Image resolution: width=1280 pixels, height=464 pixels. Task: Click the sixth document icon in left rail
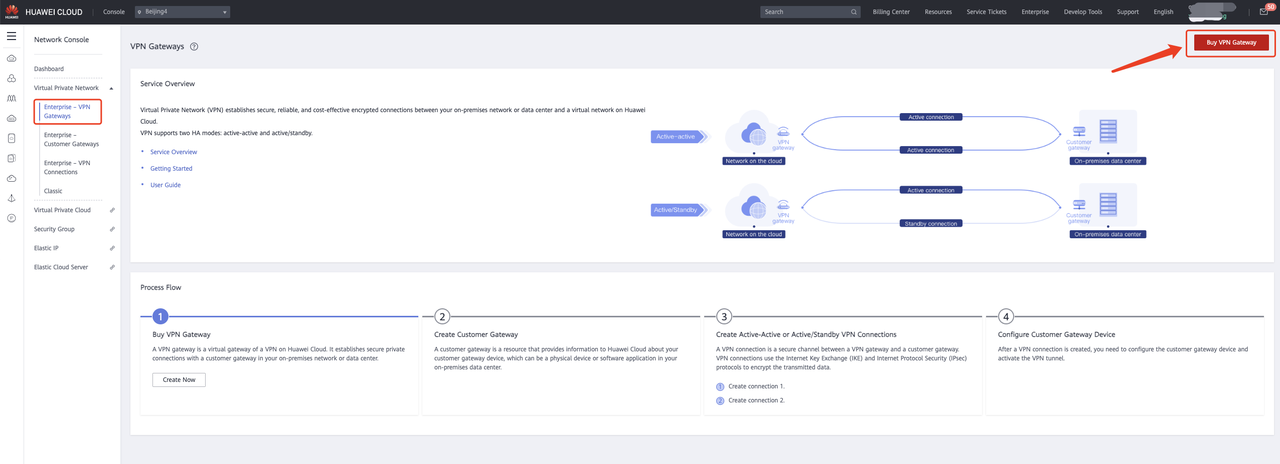click(11, 158)
